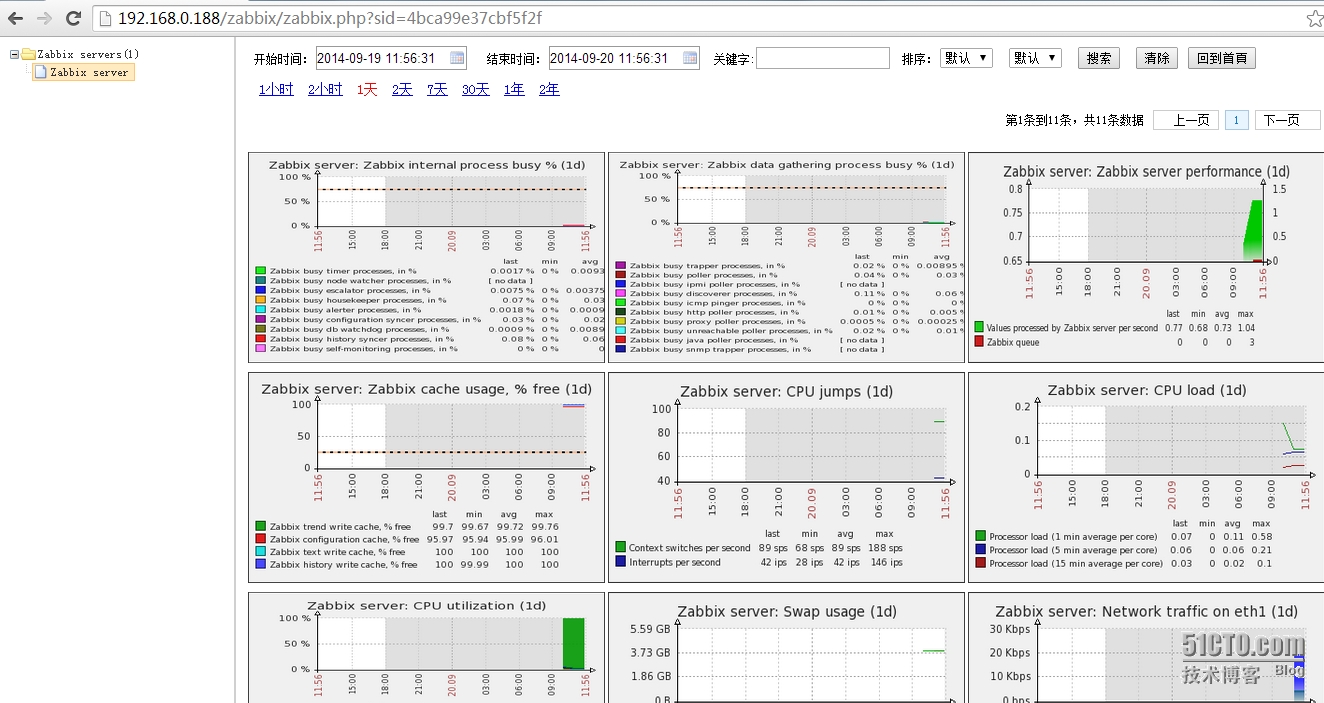1324x703 pixels.
Task: Click the 搜索 search button
Action: coord(1097,58)
